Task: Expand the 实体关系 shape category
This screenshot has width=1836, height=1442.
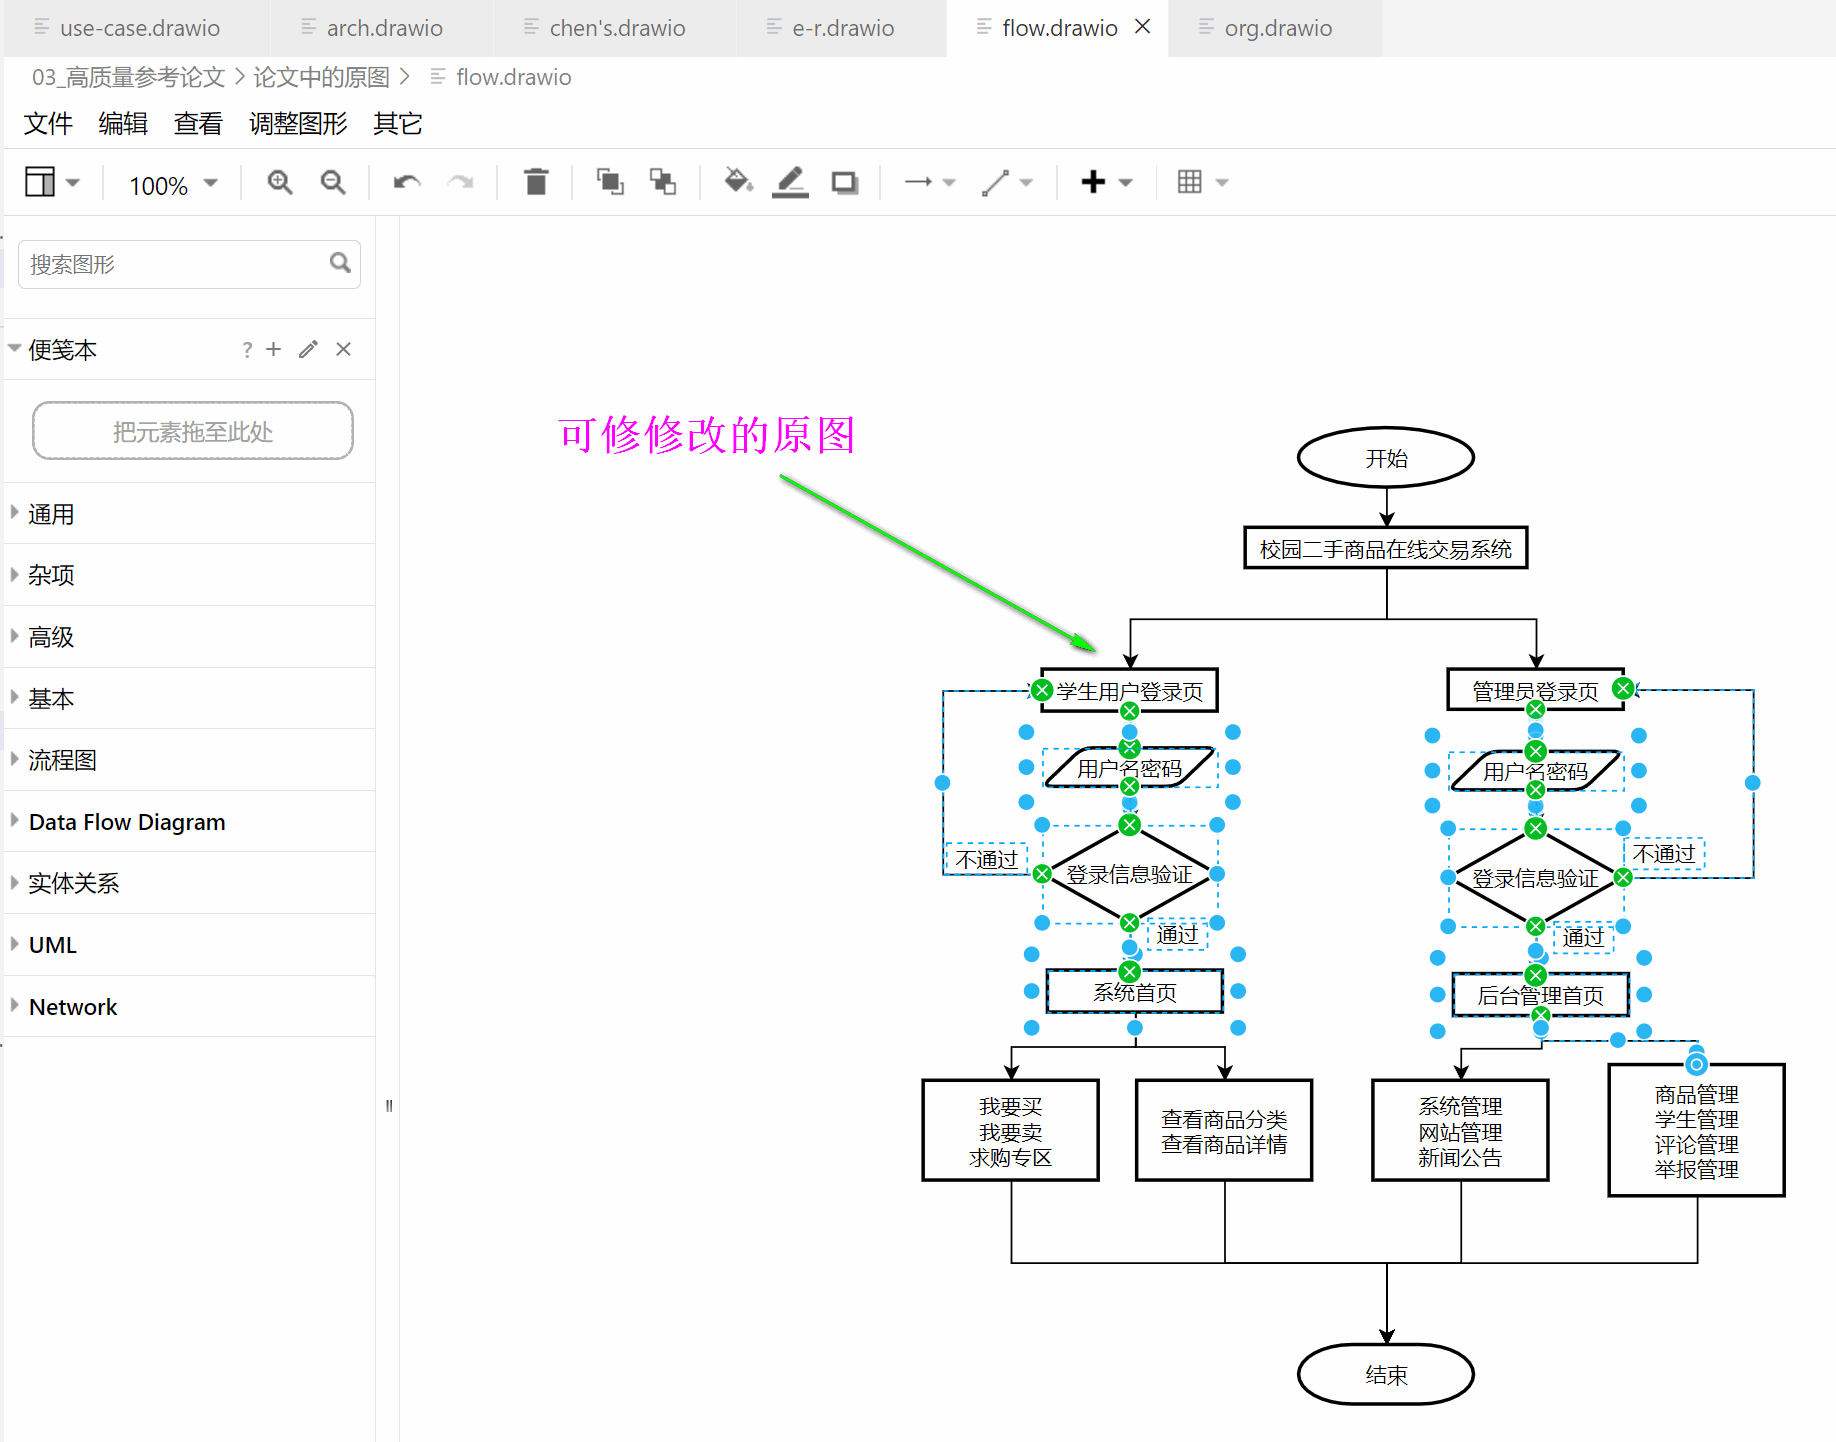Action: click(190, 883)
